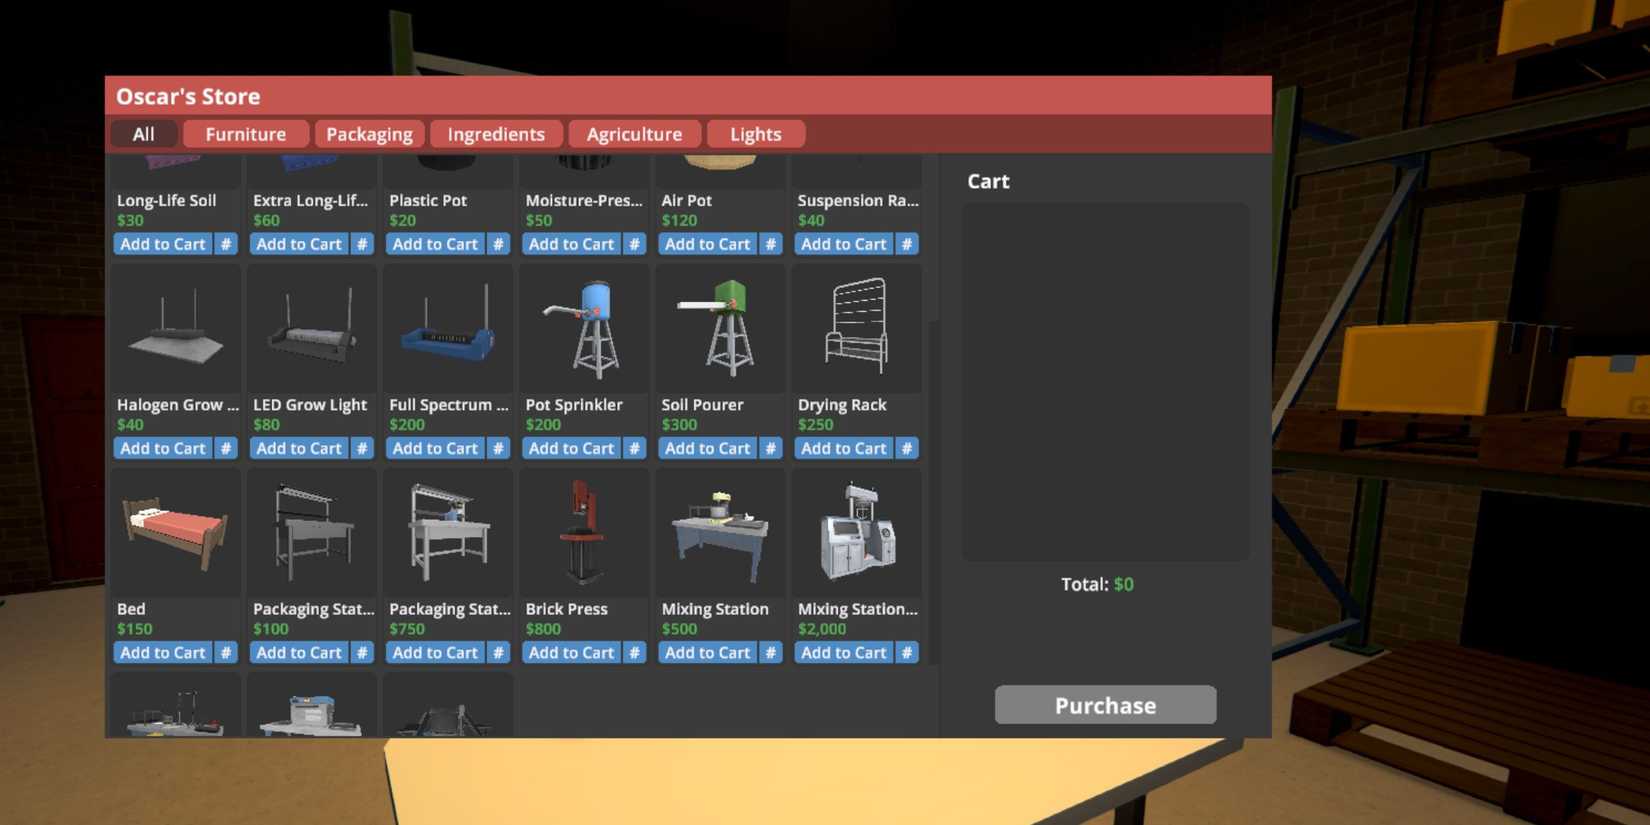This screenshot has height=825, width=1650.
Task: Set quantity # for Full Spectrum light
Action: 498,448
